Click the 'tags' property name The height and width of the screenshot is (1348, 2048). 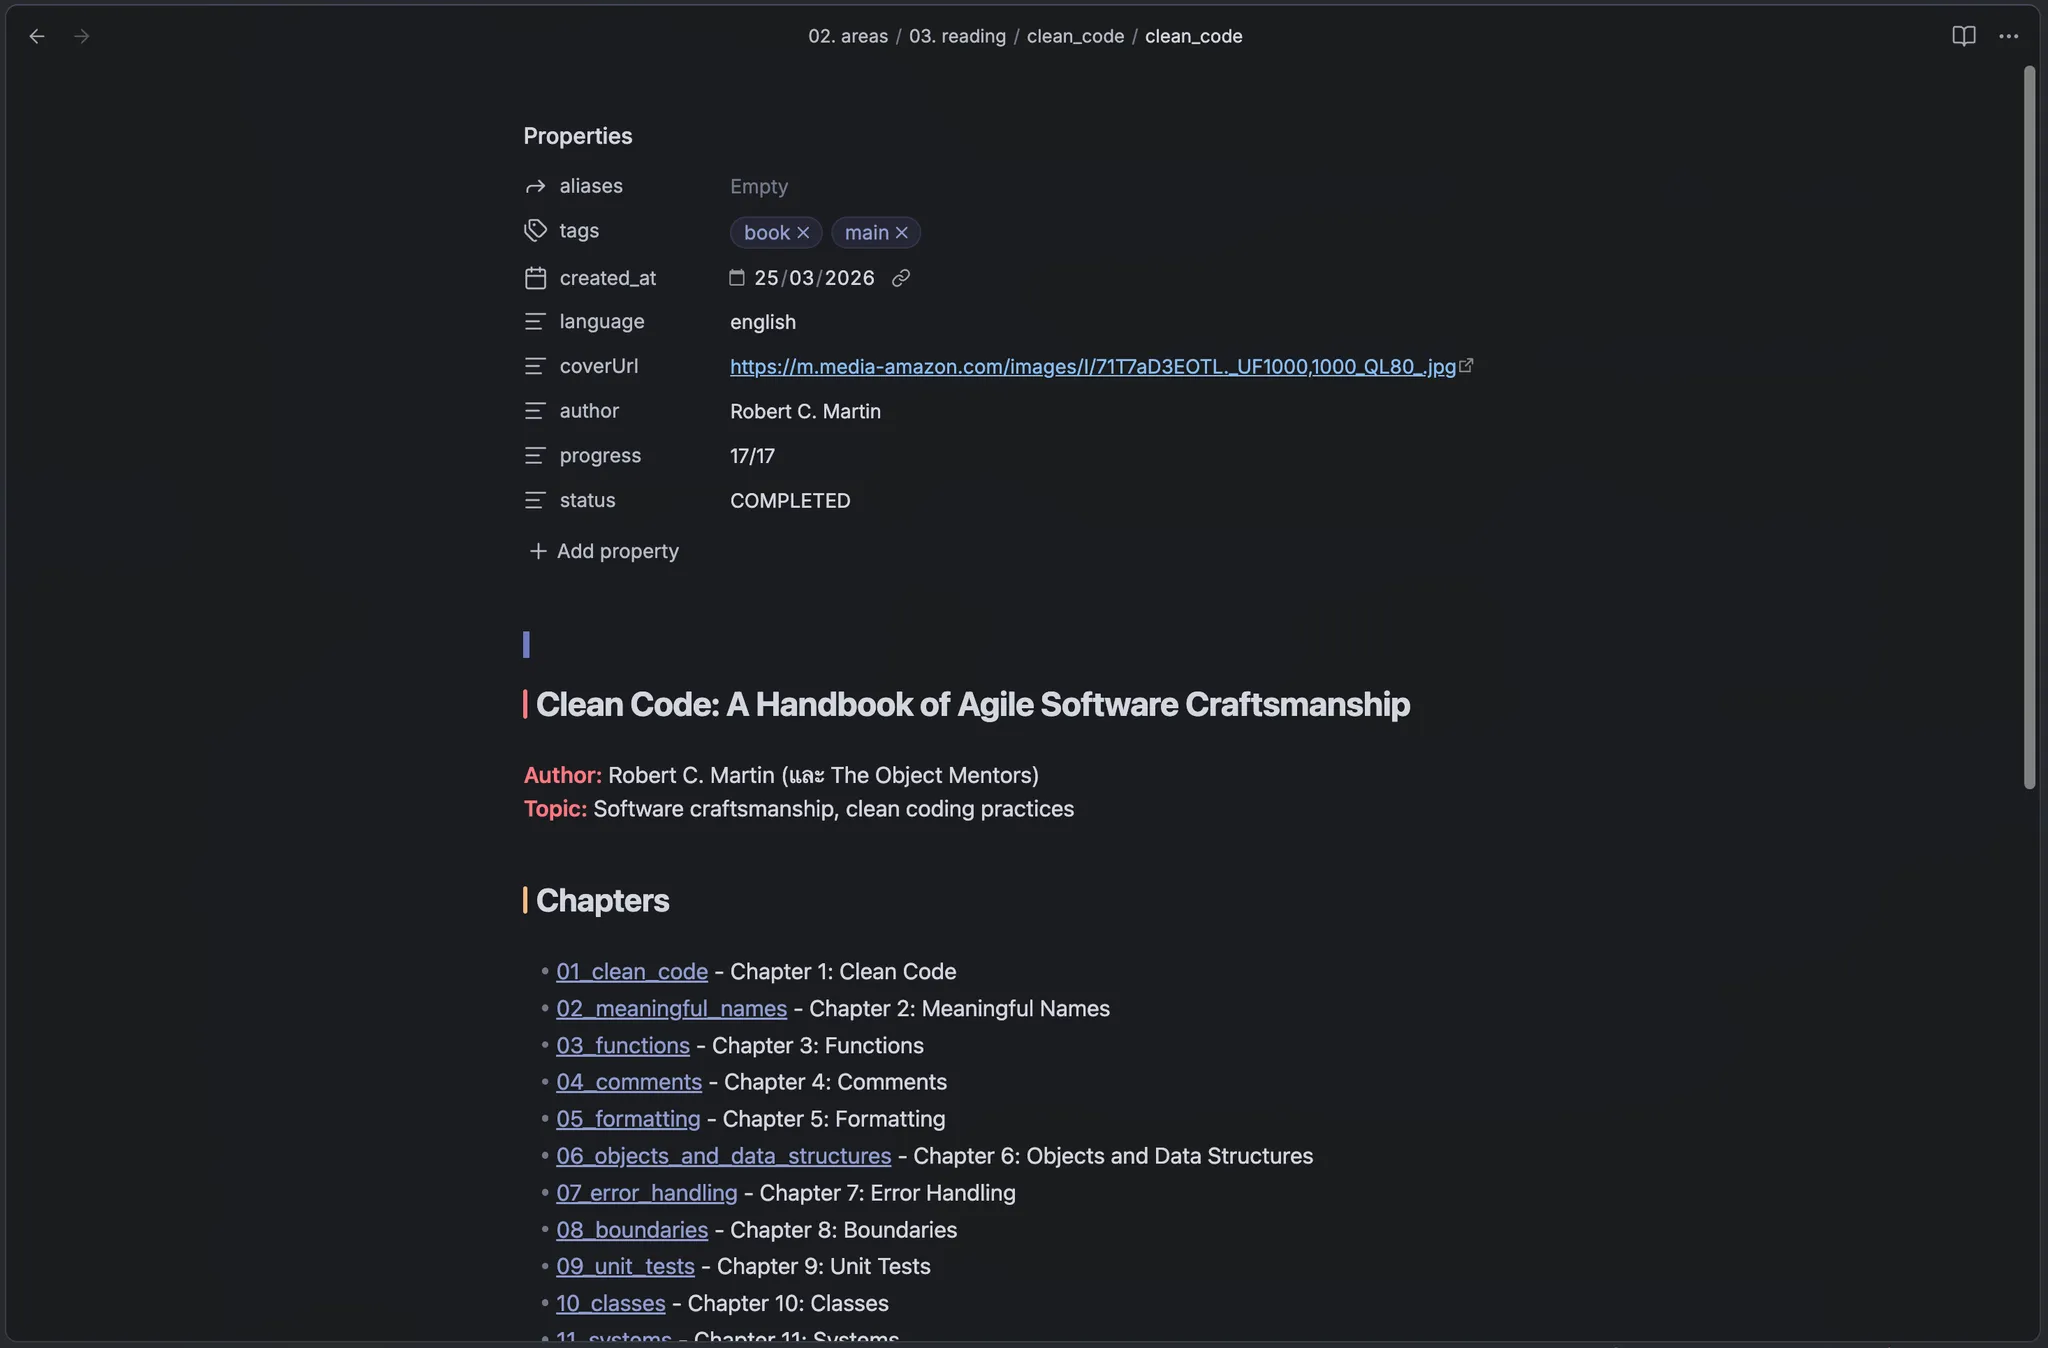point(579,231)
